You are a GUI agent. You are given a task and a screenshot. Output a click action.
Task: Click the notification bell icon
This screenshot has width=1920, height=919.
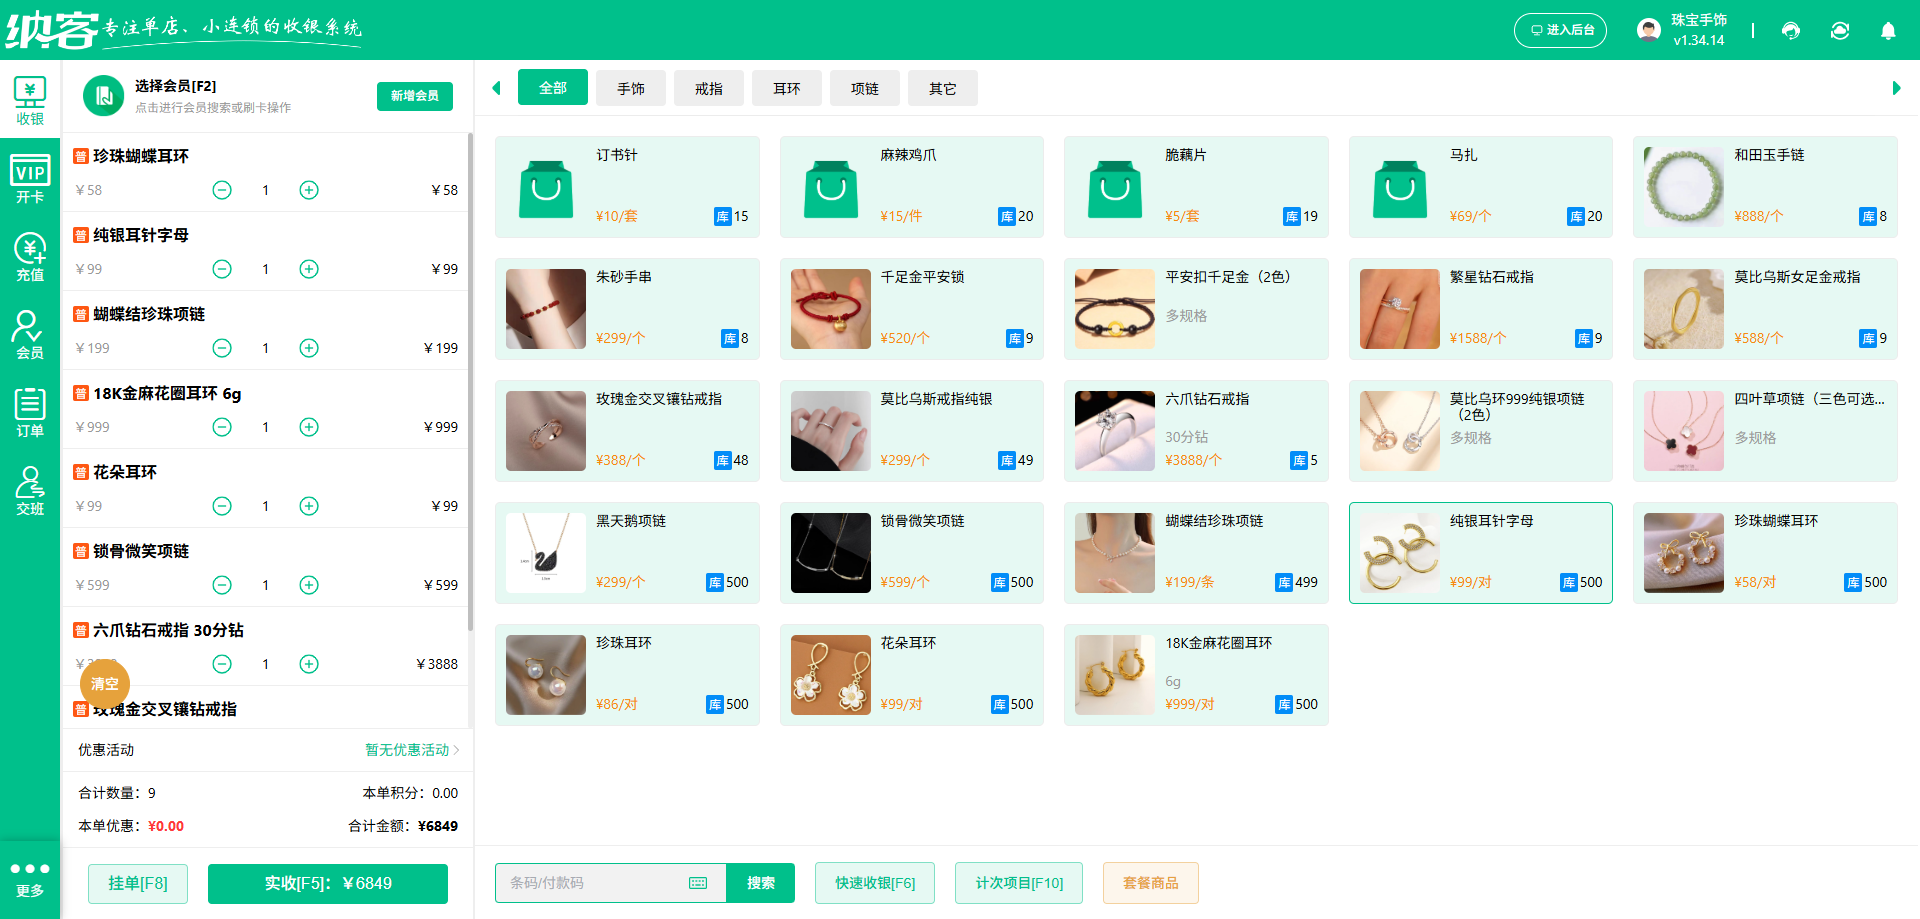point(1888,31)
